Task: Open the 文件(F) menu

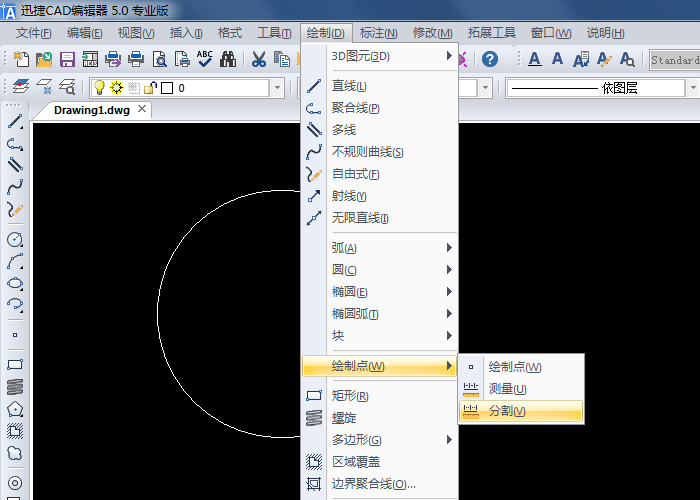Action: [33, 33]
